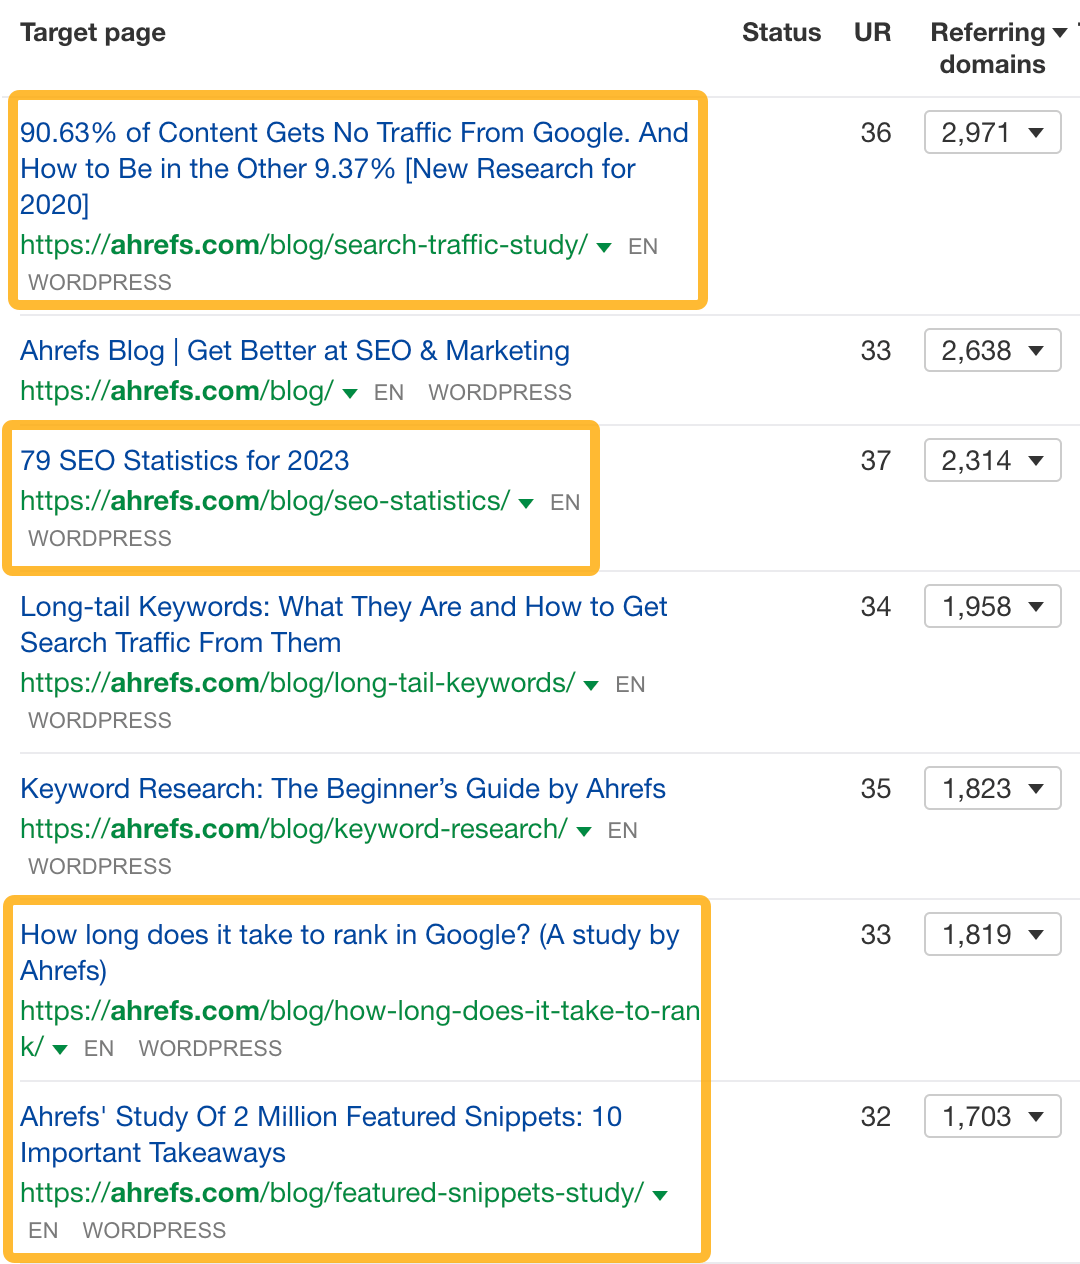The image size is (1080, 1264).
Task: Click the Status column header
Action: click(x=782, y=32)
